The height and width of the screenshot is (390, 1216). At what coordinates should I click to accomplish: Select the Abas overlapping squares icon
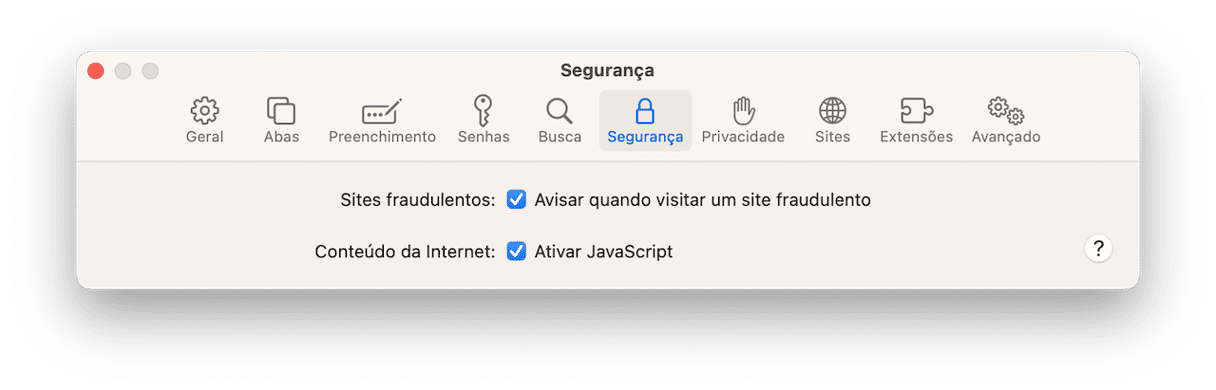(281, 110)
